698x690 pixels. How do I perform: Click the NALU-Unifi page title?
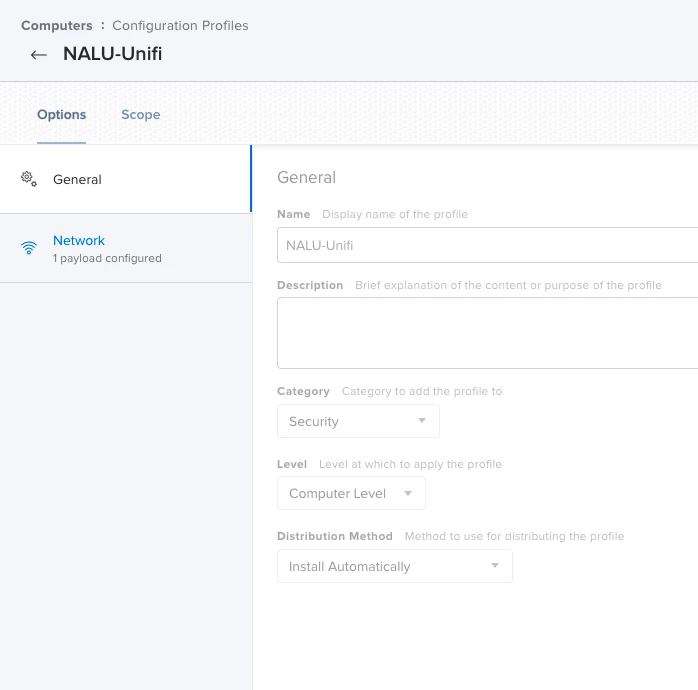click(113, 54)
